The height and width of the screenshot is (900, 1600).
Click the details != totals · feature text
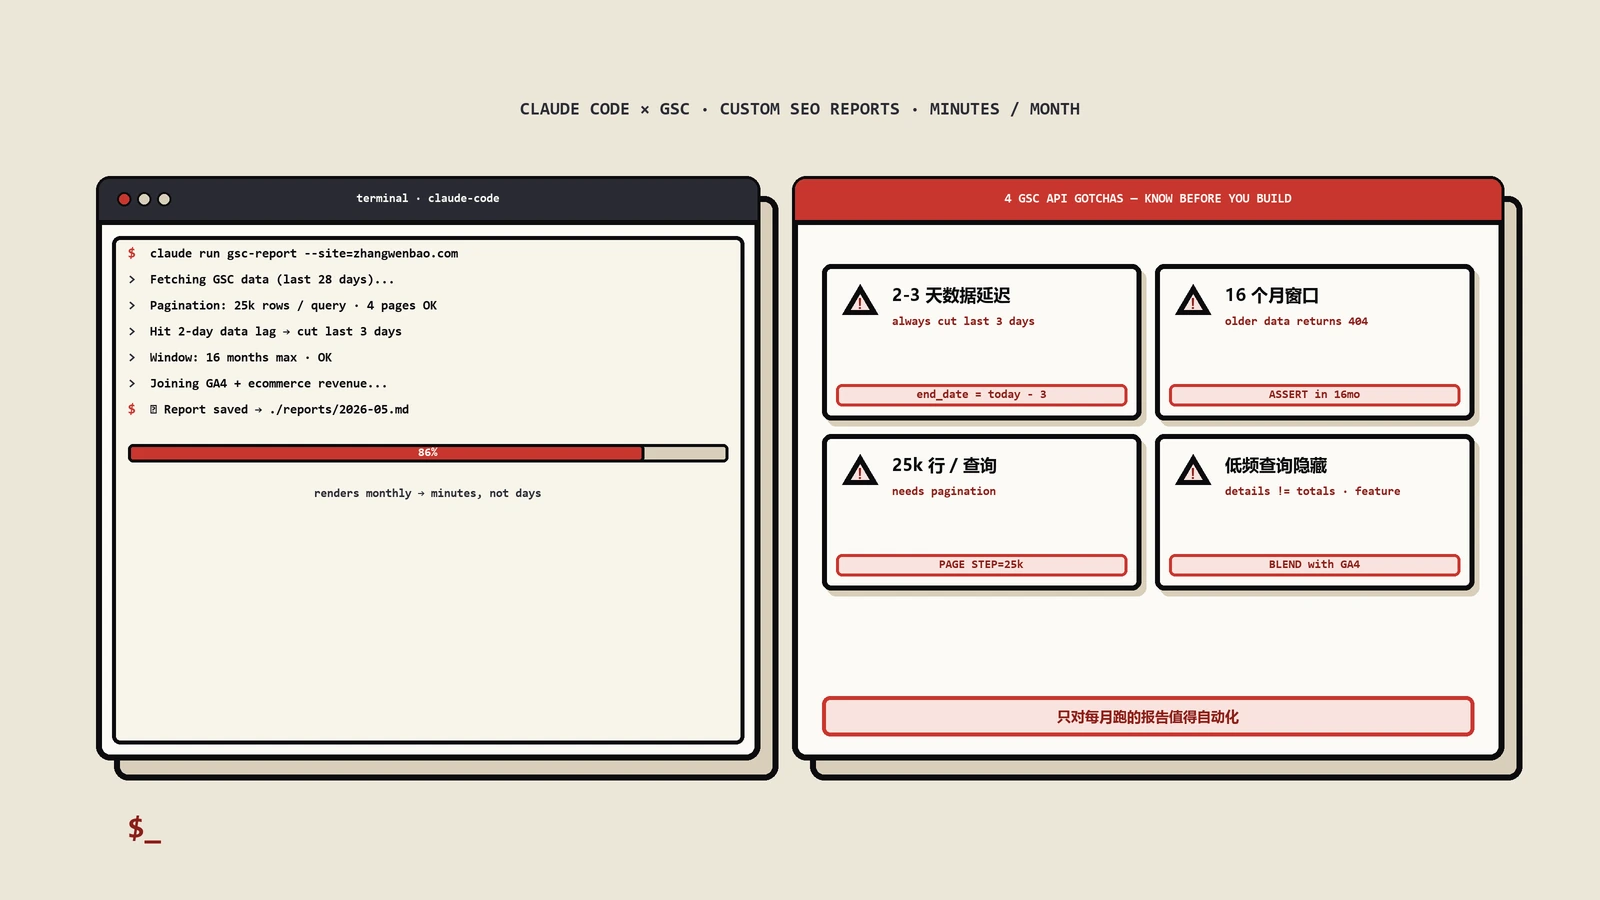(x=1312, y=491)
